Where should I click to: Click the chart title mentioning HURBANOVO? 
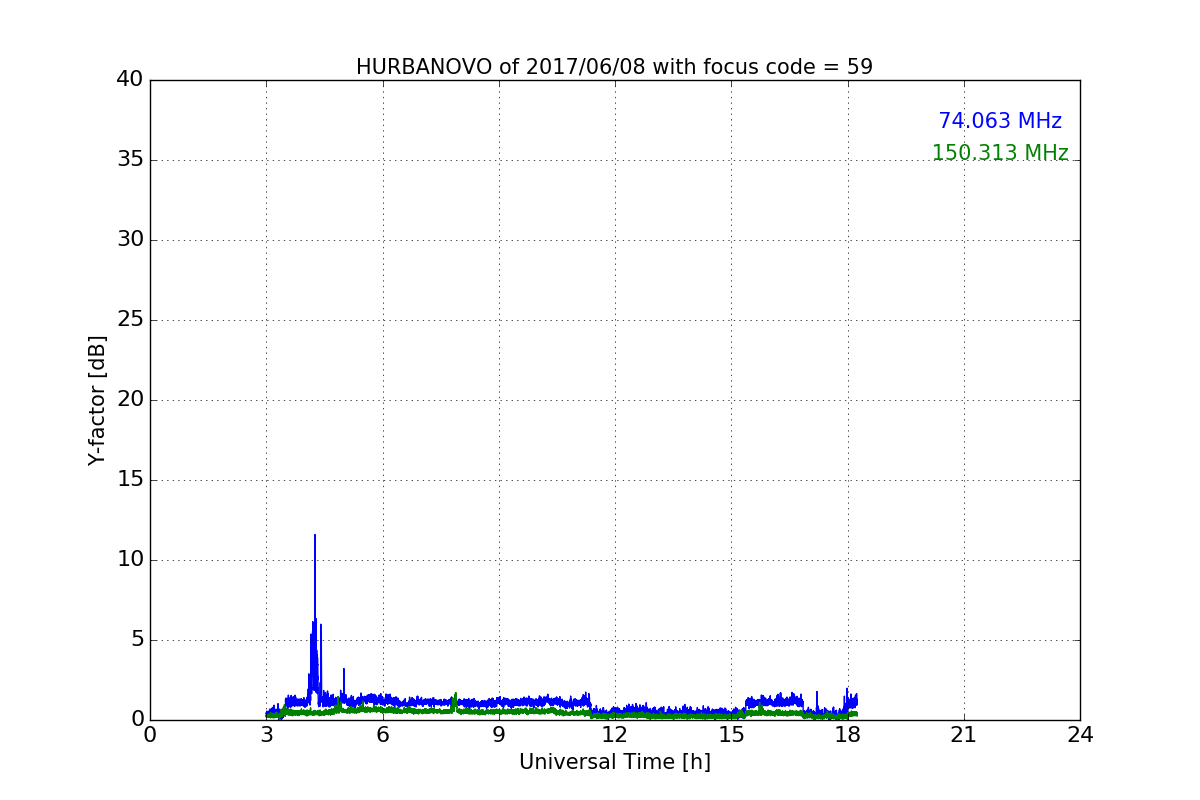pyautogui.click(x=614, y=67)
